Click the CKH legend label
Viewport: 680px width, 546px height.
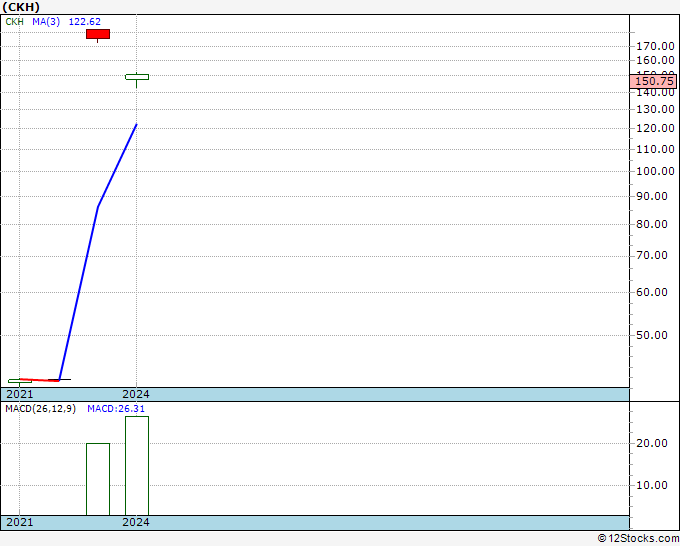(14, 22)
